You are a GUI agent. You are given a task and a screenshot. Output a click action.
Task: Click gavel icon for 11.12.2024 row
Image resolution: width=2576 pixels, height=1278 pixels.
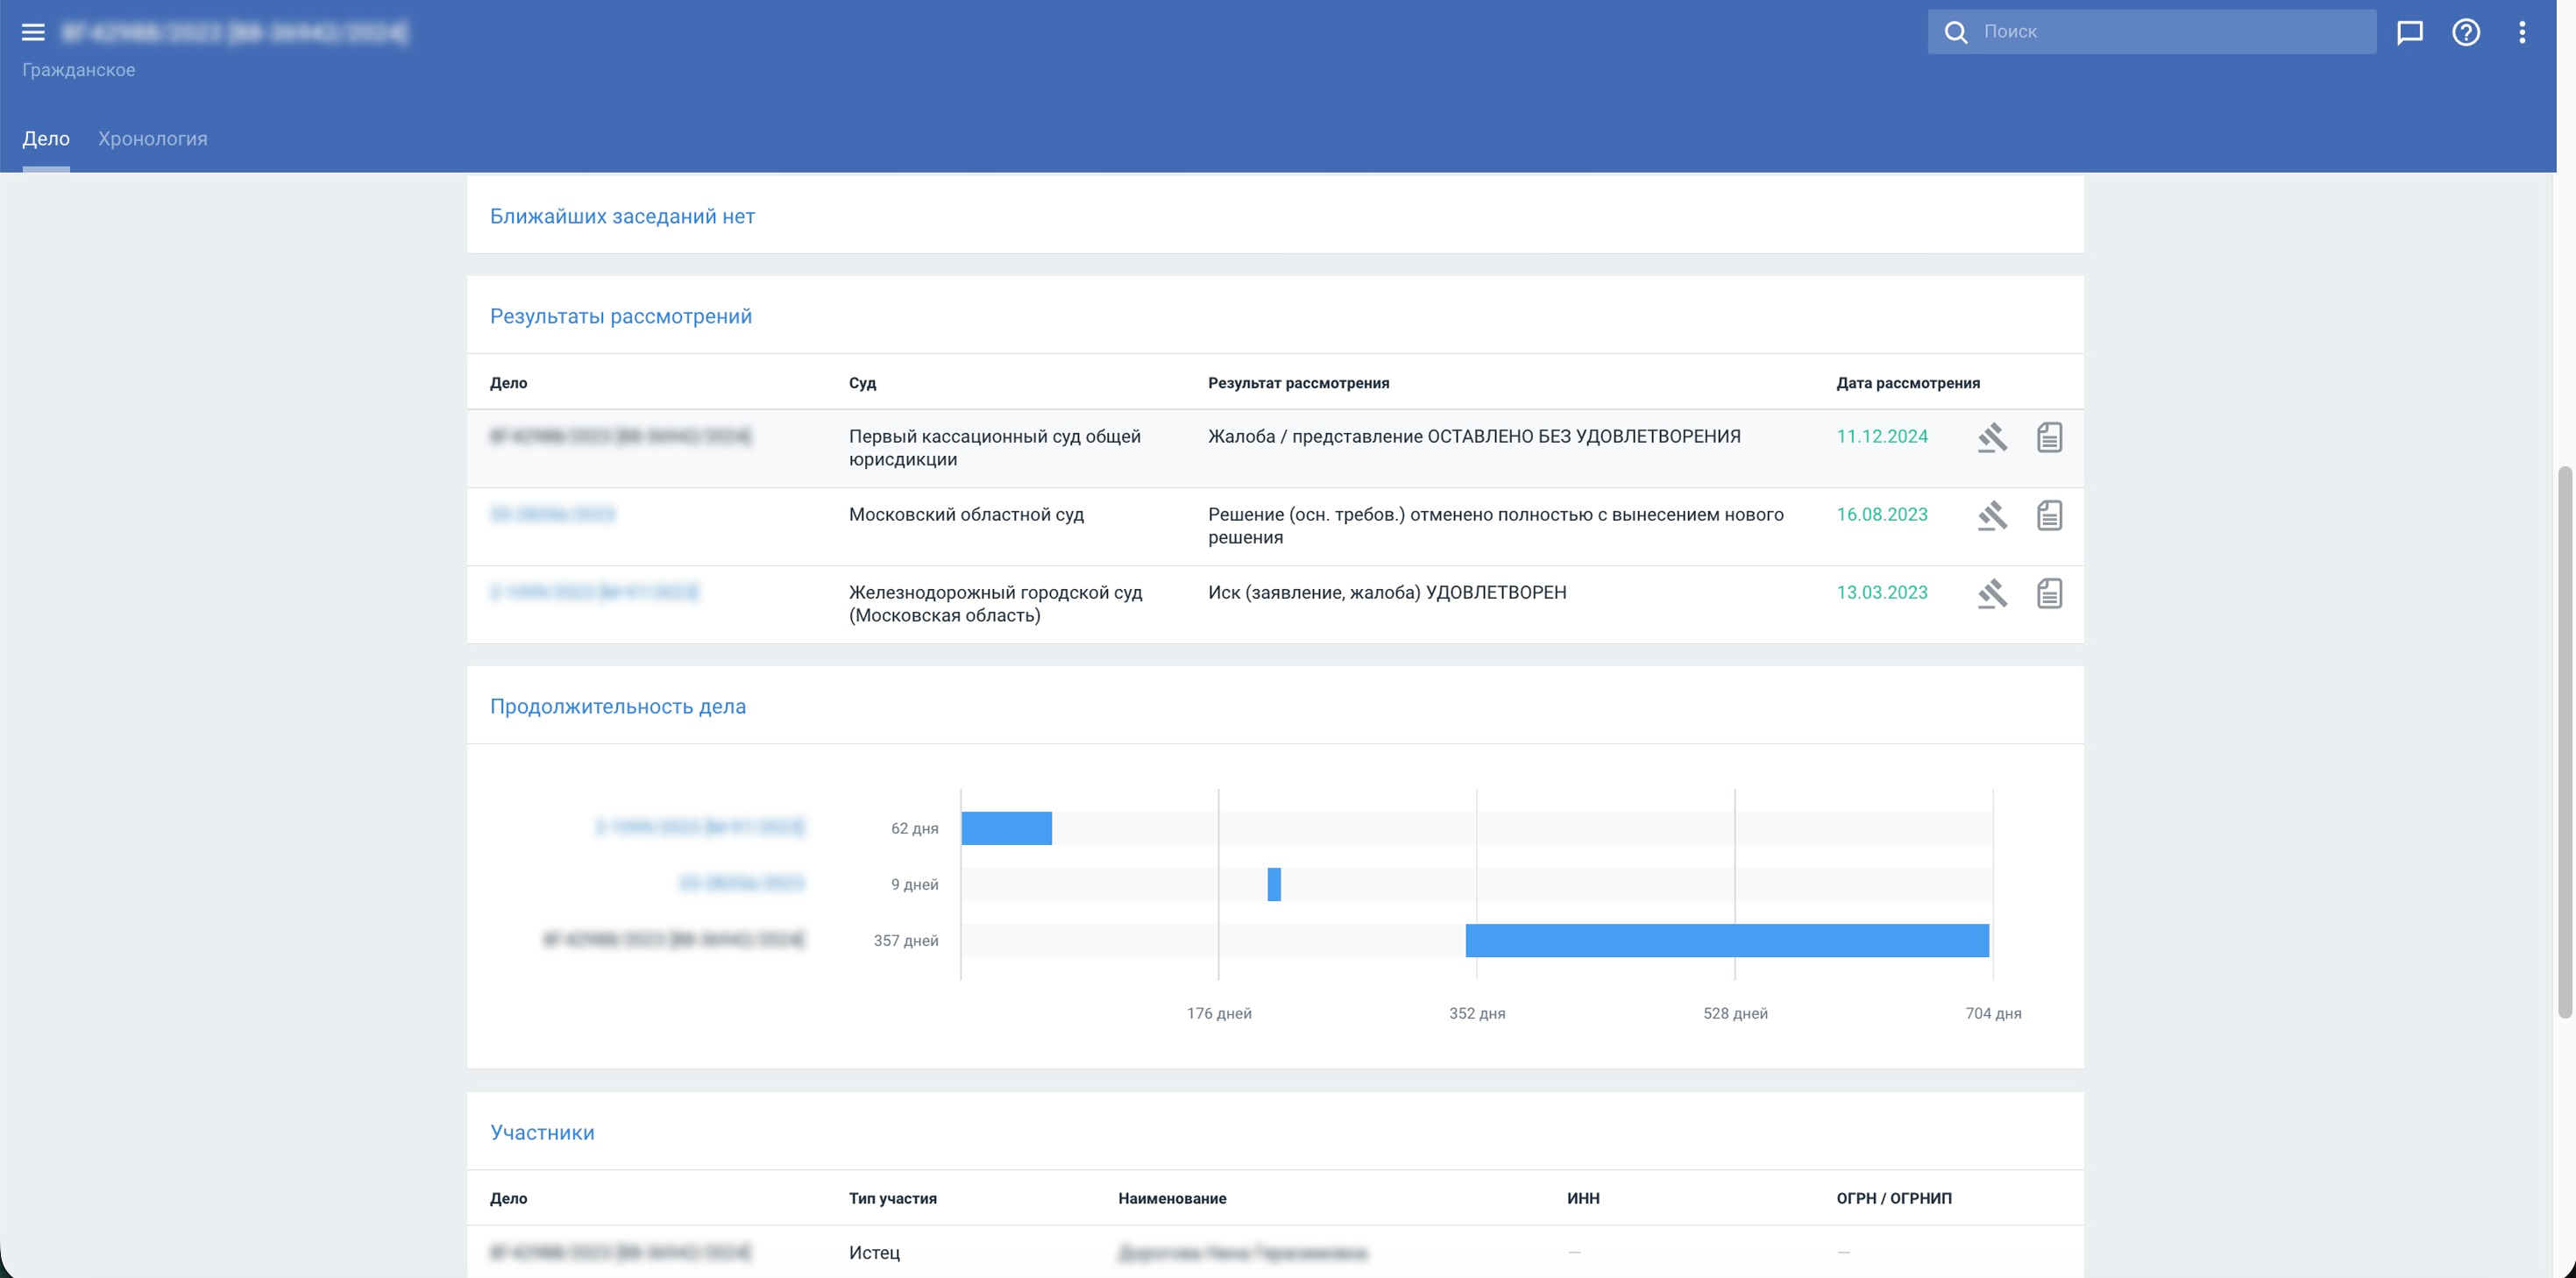[x=1992, y=437]
